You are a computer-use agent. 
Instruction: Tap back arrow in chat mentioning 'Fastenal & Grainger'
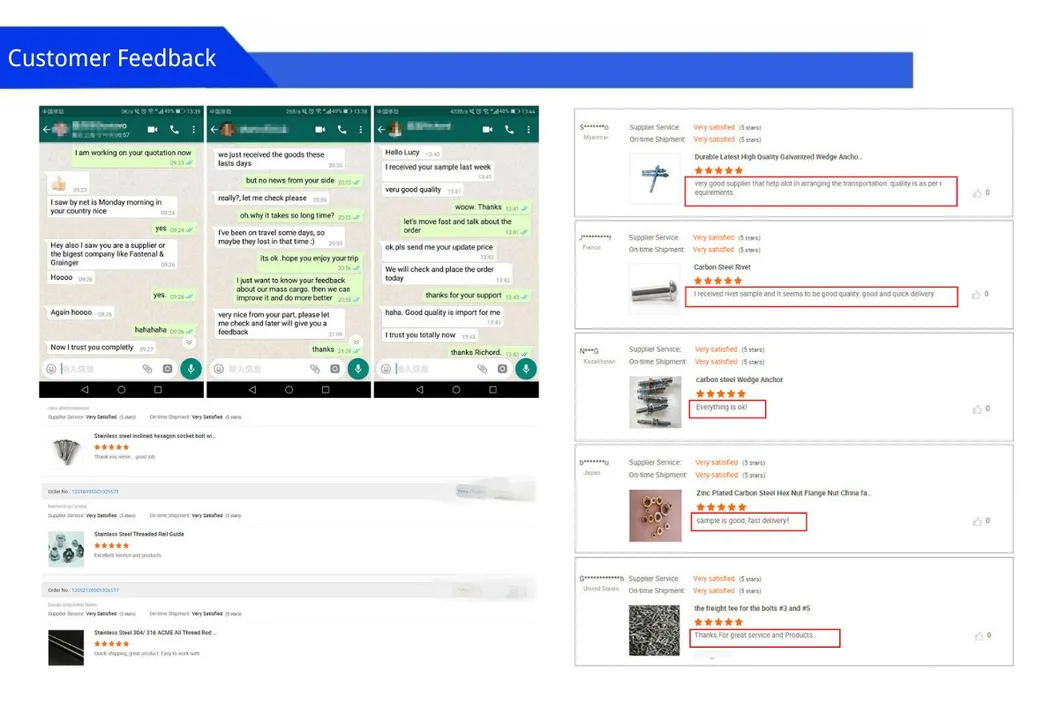click(x=46, y=130)
